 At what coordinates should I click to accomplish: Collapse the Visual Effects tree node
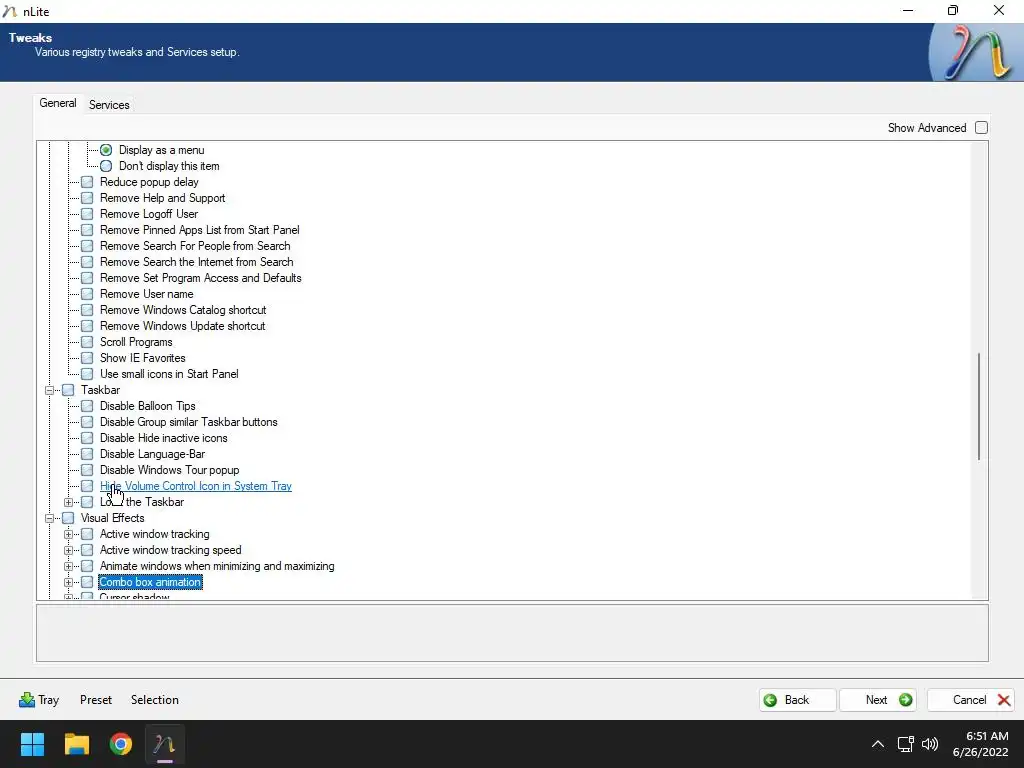(x=49, y=518)
